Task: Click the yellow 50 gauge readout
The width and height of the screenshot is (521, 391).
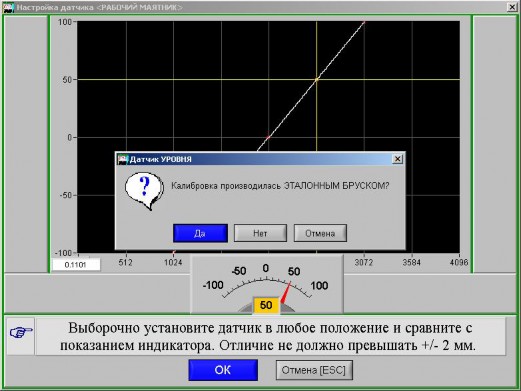Action: click(266, 305)
